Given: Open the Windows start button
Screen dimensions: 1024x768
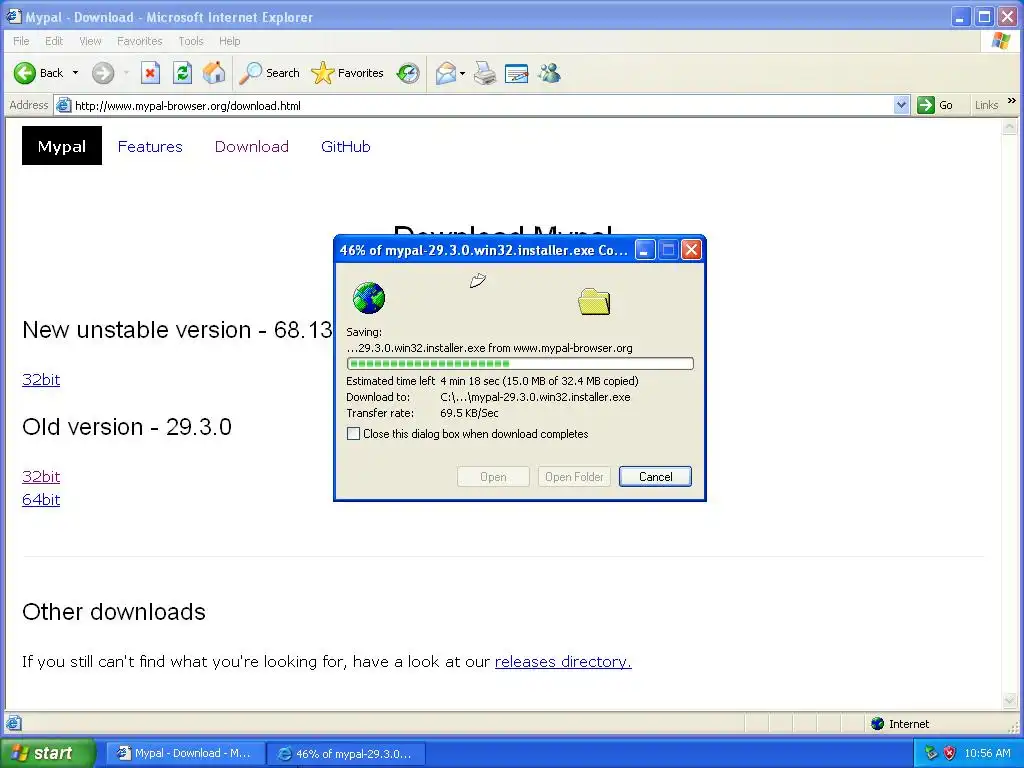Looking at the screenshot, I should 46,753.
